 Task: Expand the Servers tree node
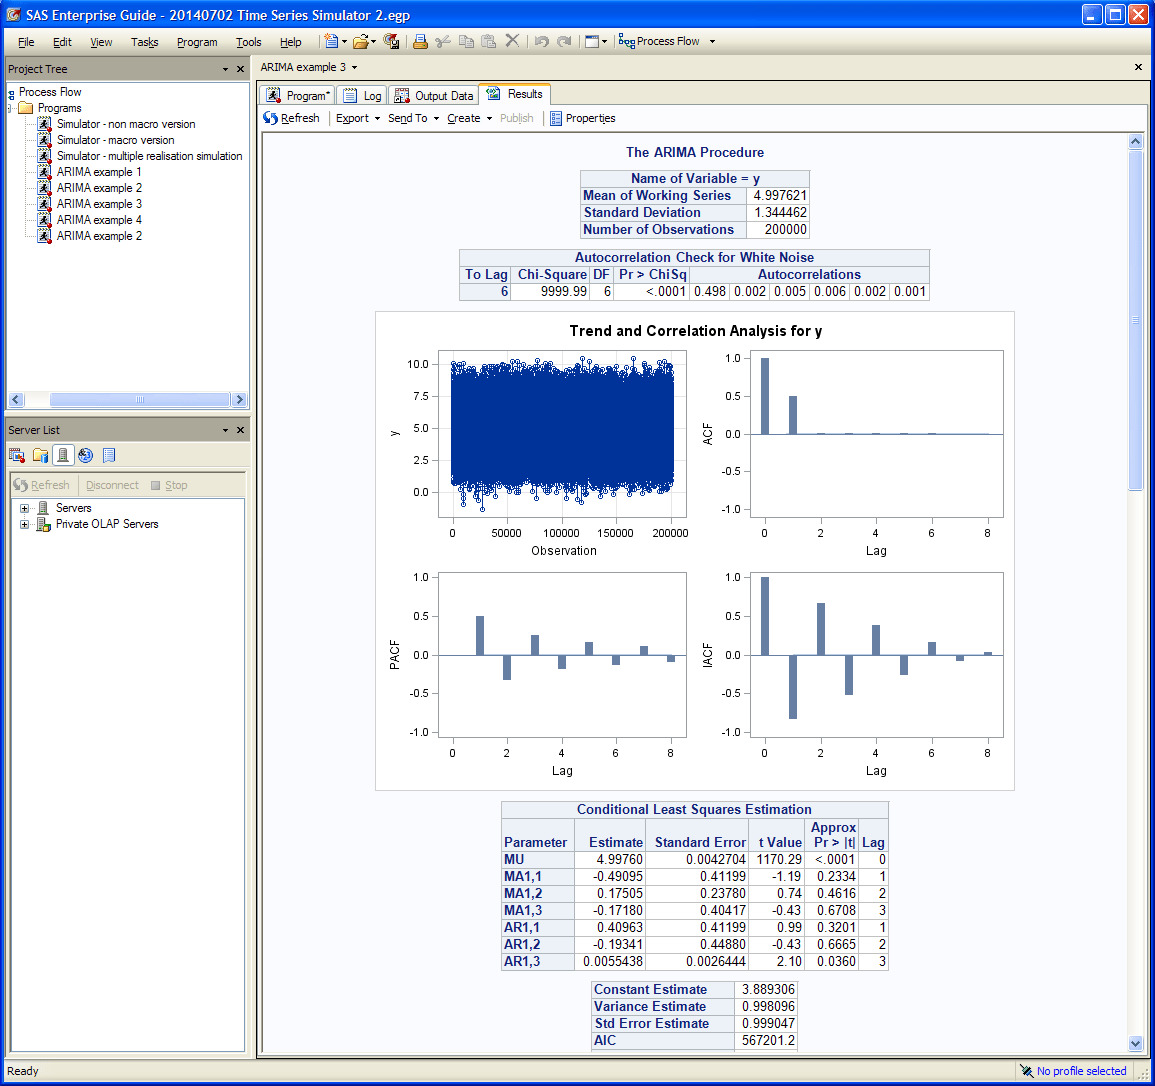[24, 508]
